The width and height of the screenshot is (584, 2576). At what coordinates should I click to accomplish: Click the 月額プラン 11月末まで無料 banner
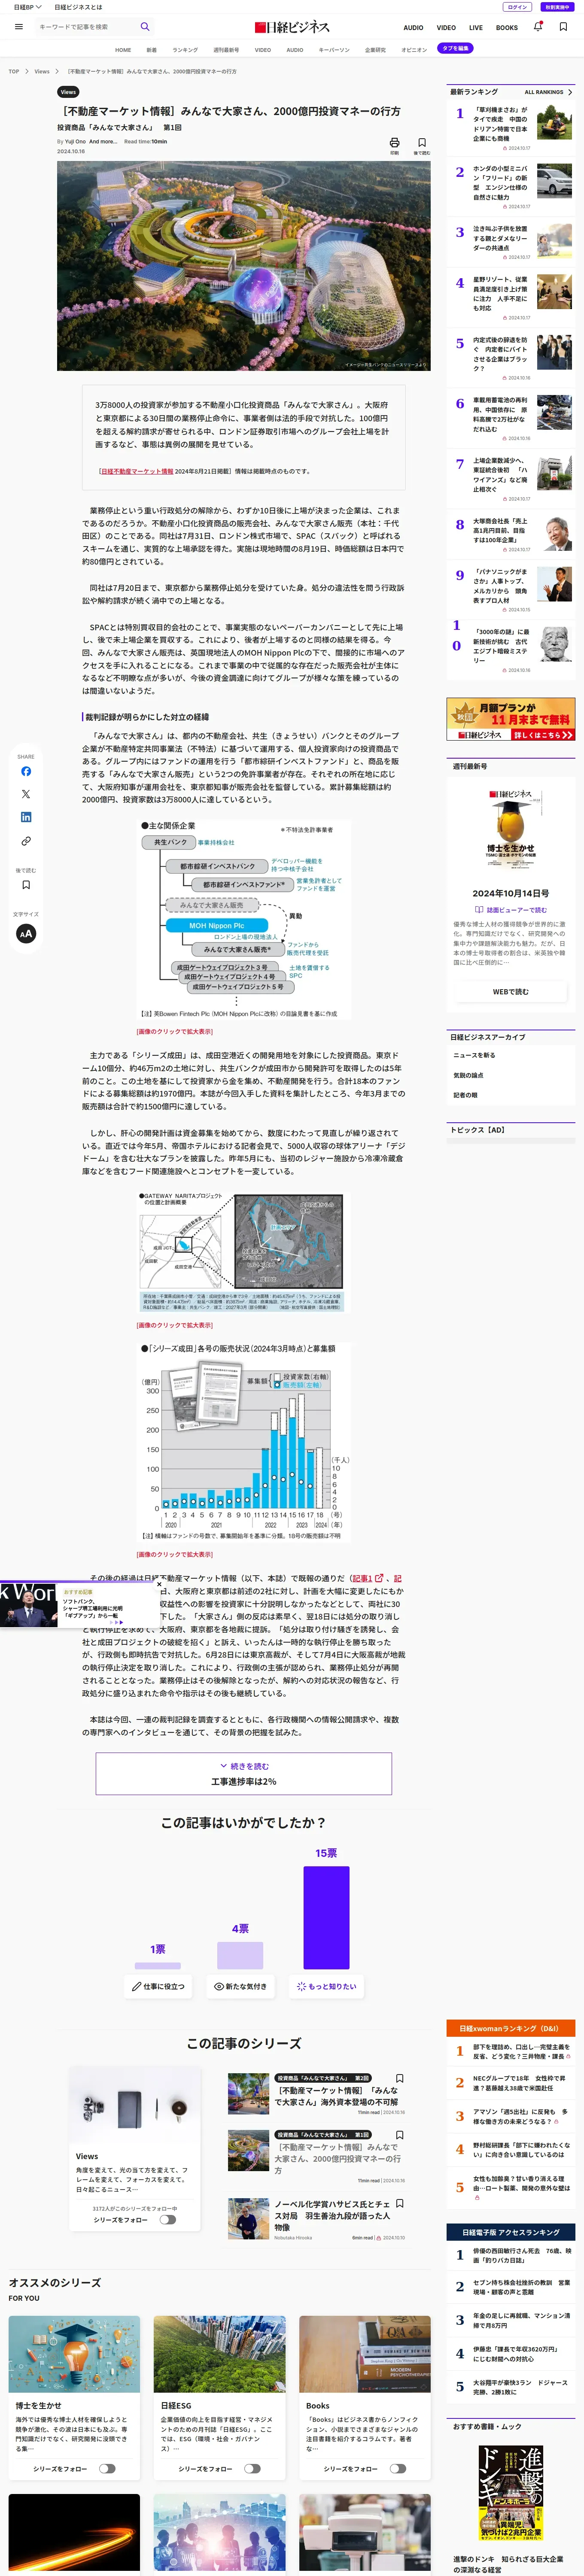point(511,720)
